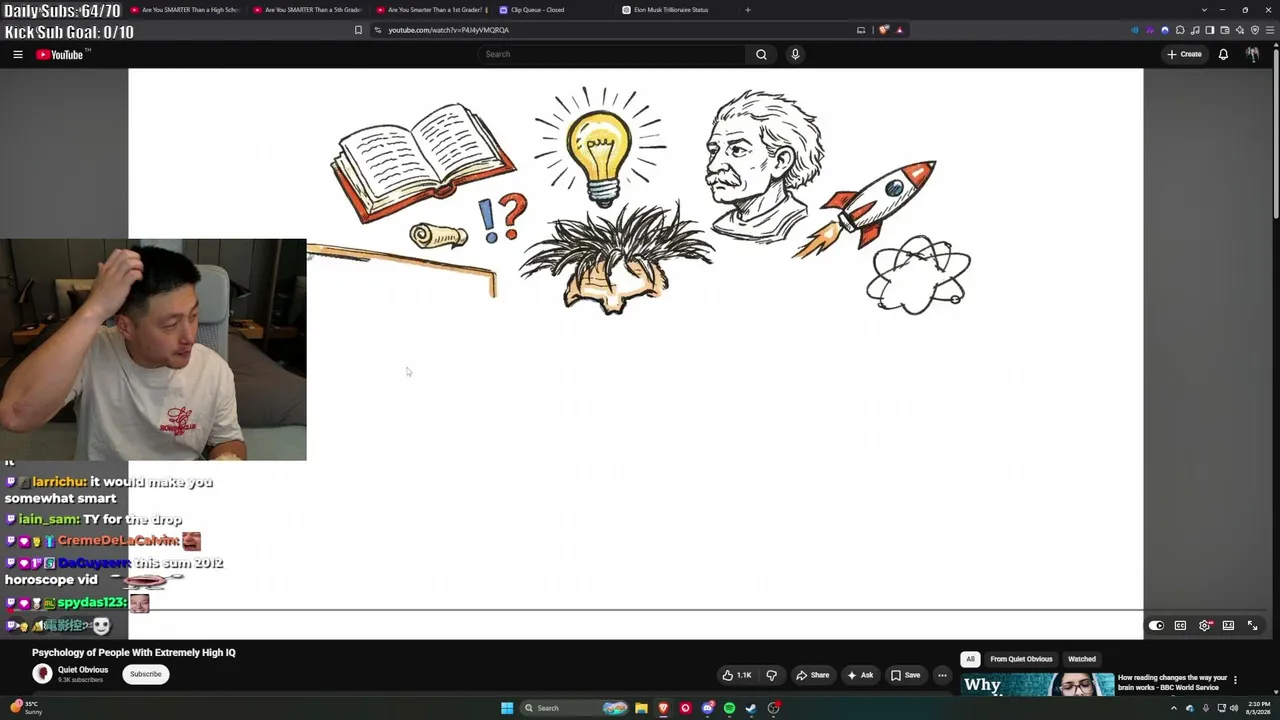
Task: Start voice search with microphone icon
Action: 795,54
